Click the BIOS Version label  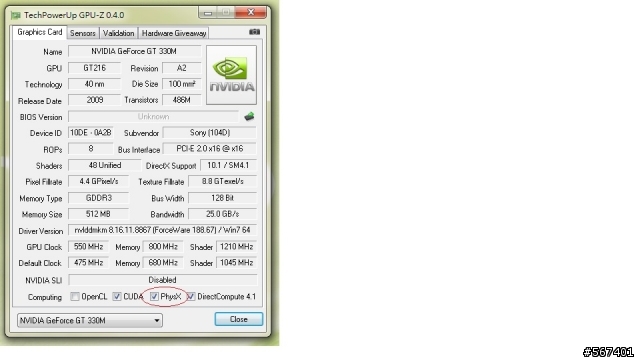[x=41, y=117]
